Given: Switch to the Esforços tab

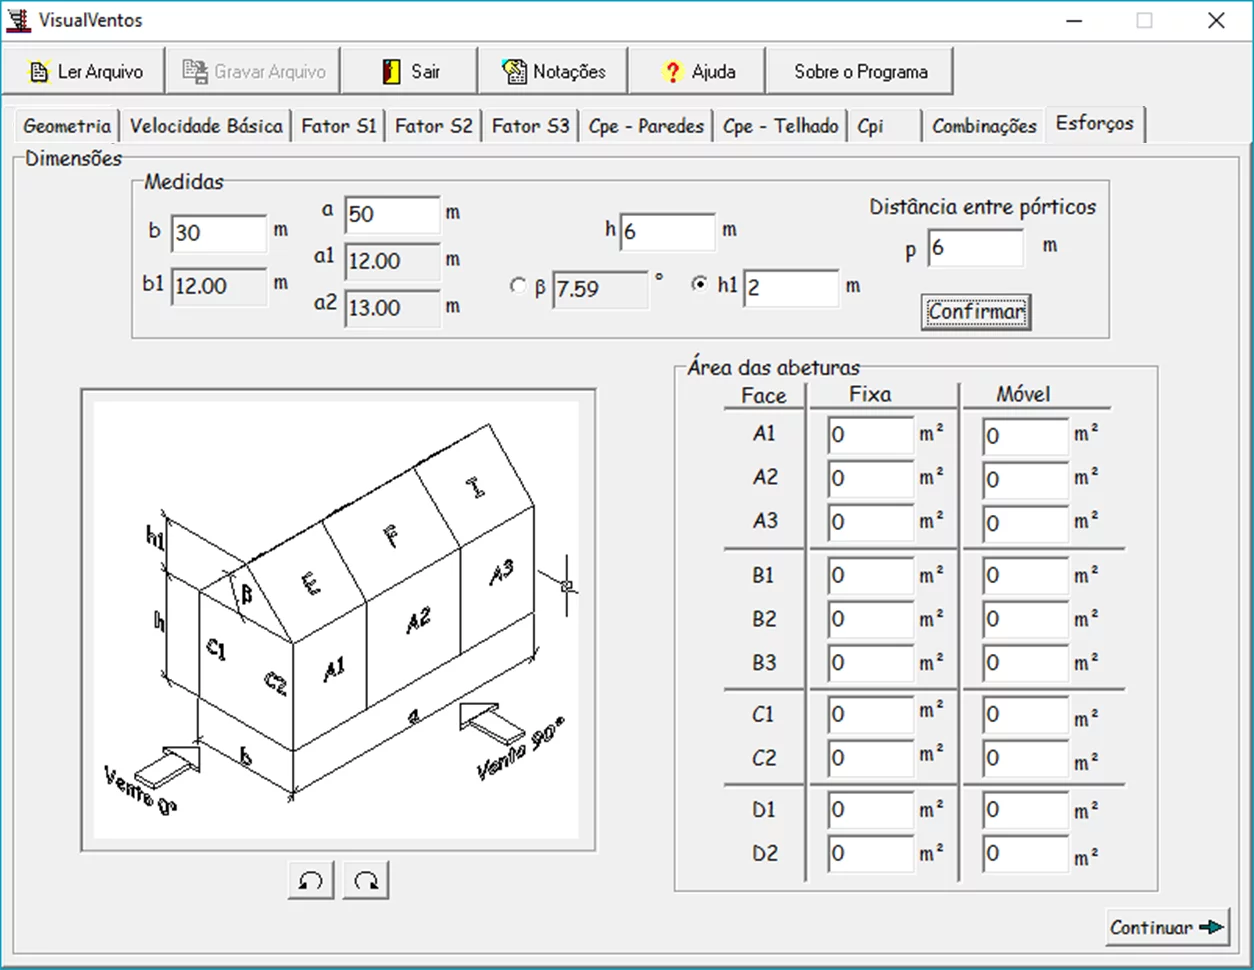Looking at the screenshot, I should 1095,124.
